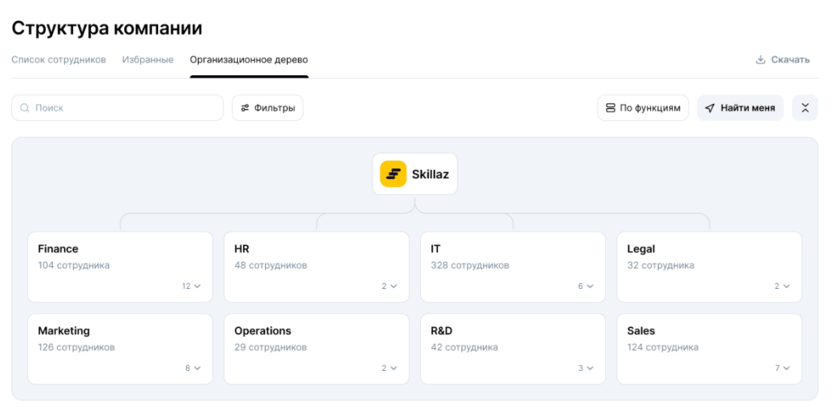The height and width of the screenshot is (407, 840).
Task: Open the Избранные tab
Action: click(x=148, y=60)
